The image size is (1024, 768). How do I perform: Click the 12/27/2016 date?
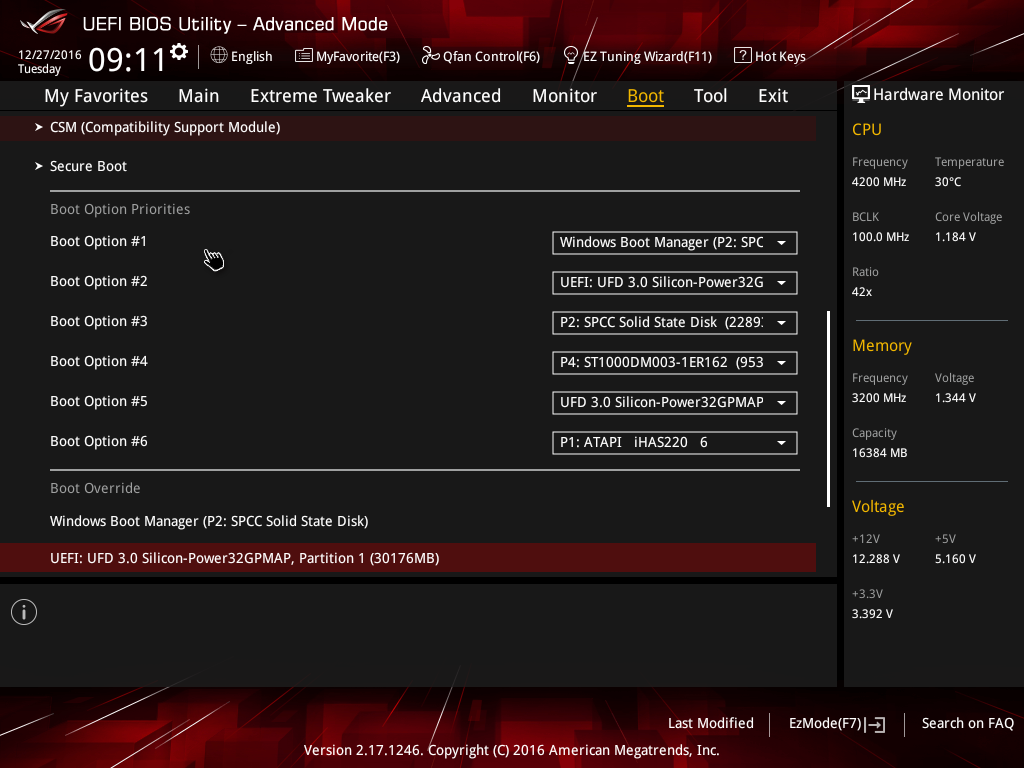coord(50,55)
